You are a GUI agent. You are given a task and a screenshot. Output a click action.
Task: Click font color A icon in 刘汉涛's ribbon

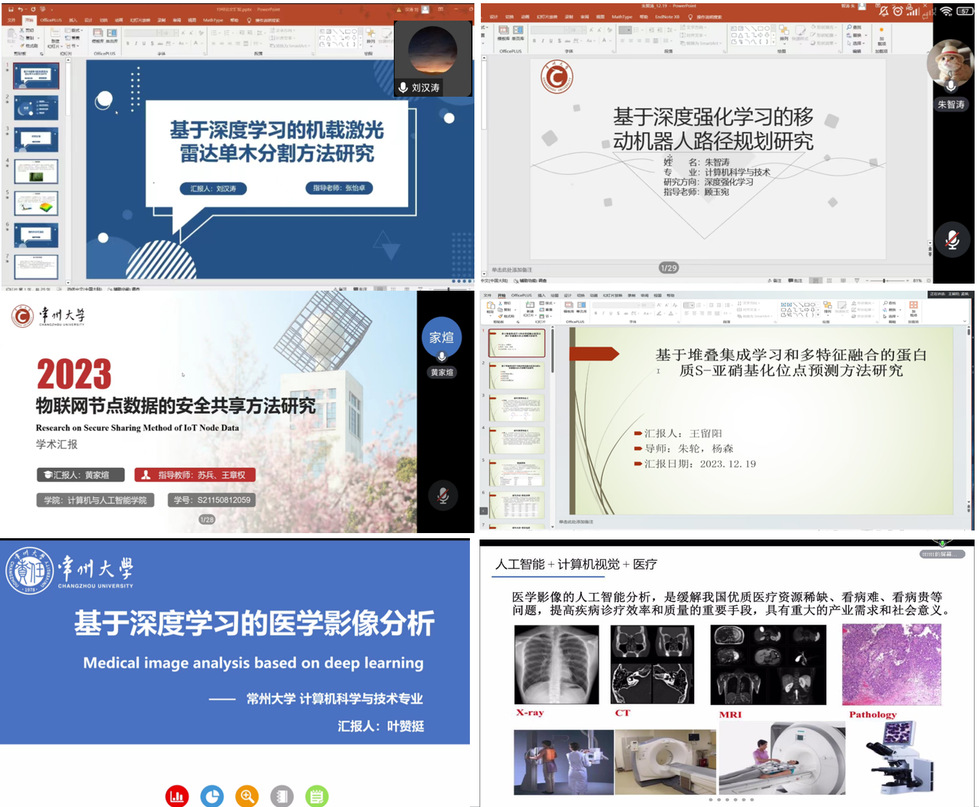(x=195, y=43)
